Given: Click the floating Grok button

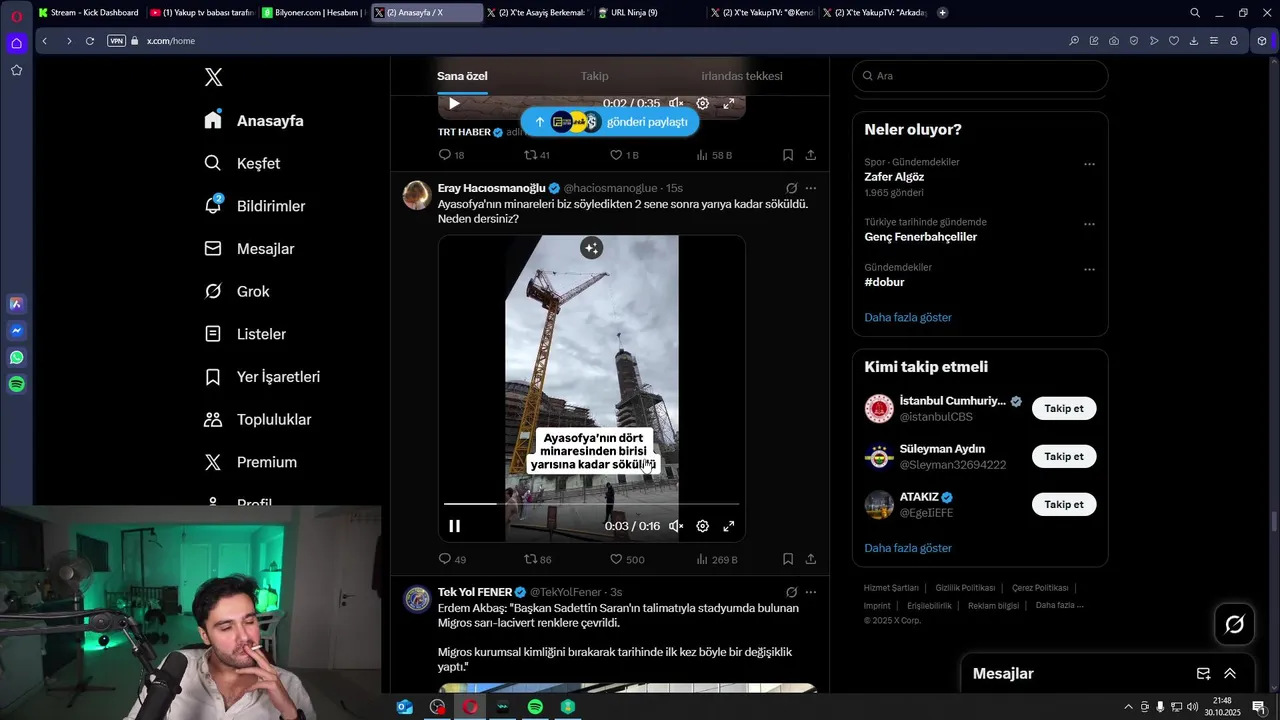Looking at the screenshot, I should coord(1235,624).
